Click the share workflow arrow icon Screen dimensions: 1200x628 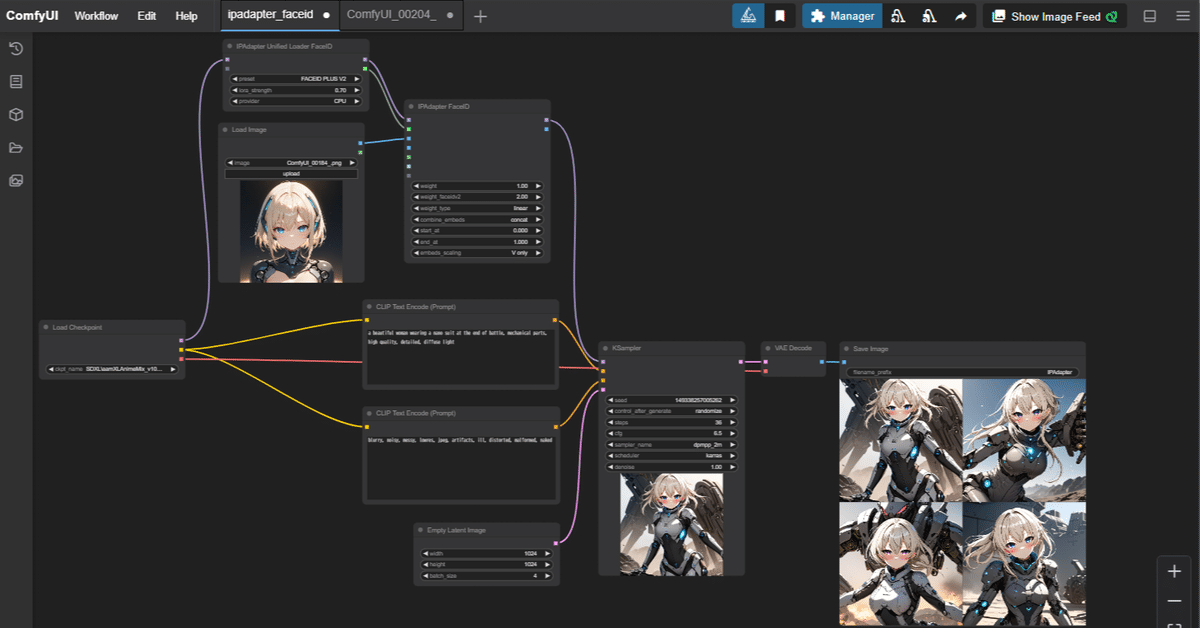click(x=959, y=16)
